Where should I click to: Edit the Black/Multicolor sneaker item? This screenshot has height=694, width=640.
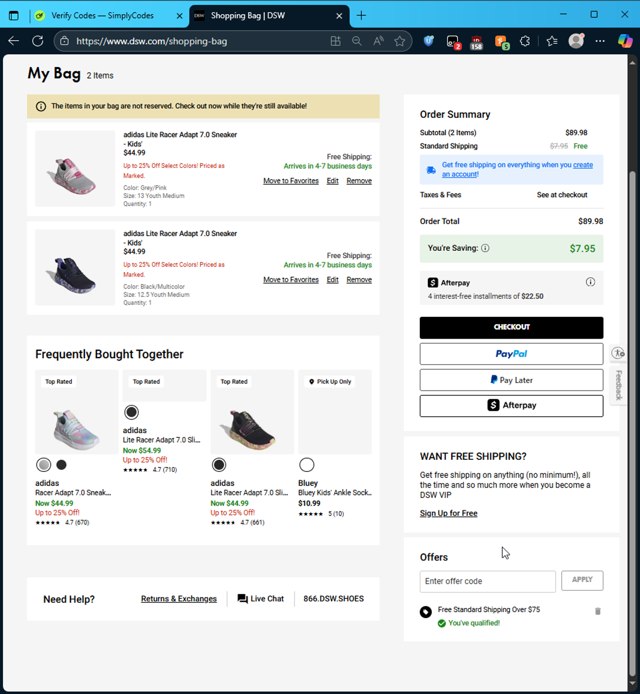point(332,279)
